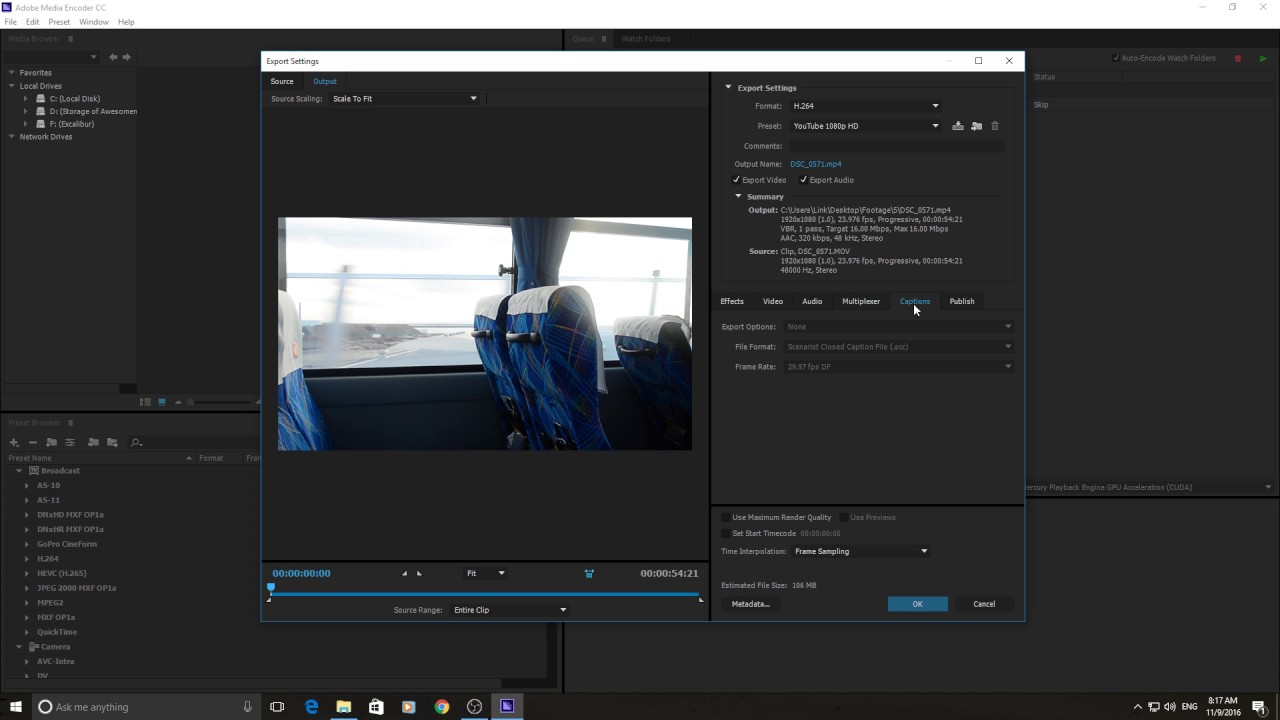Remove a preset using the minus icon

pos(32,442)
